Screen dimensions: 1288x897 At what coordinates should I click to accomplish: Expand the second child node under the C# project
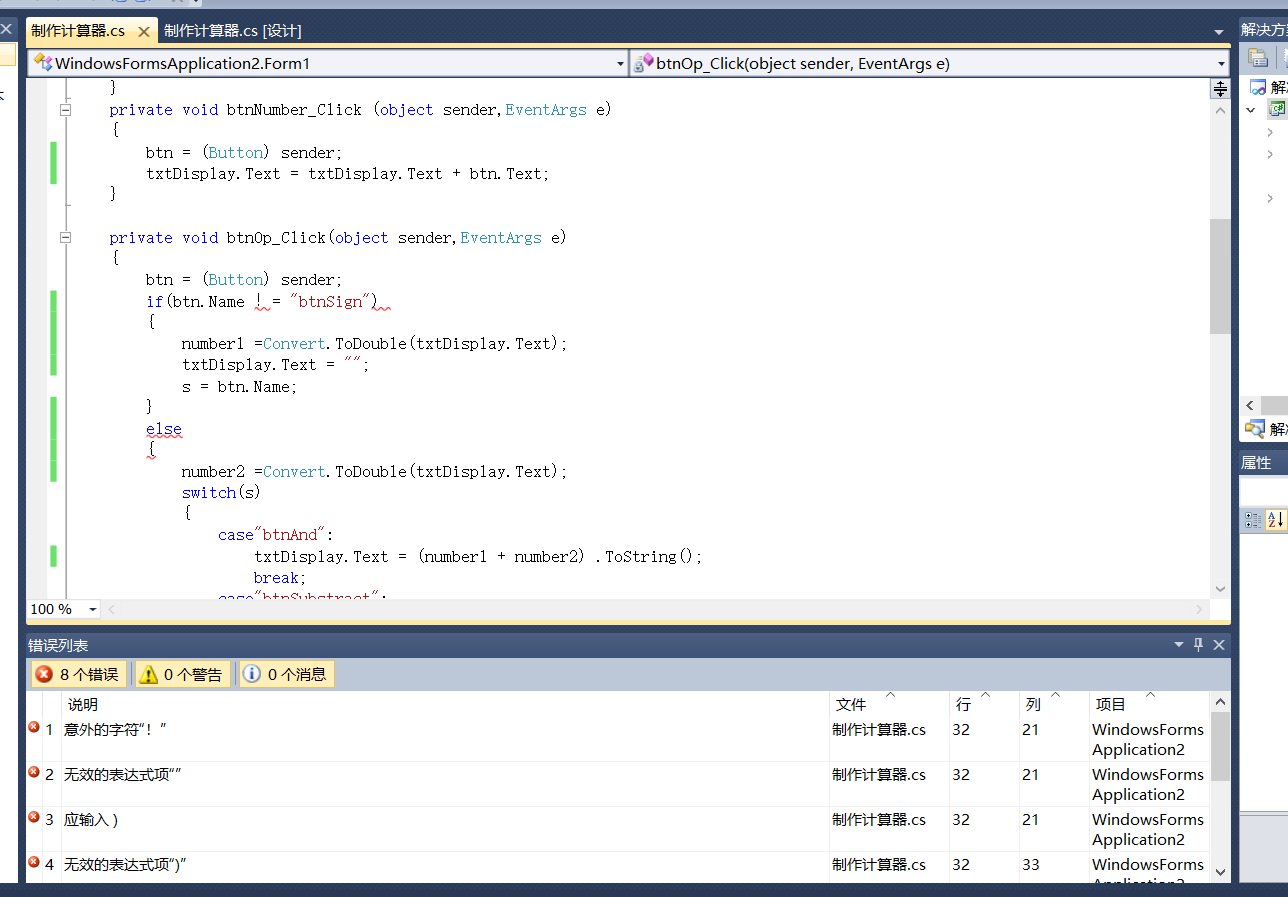pos(1270,154)
